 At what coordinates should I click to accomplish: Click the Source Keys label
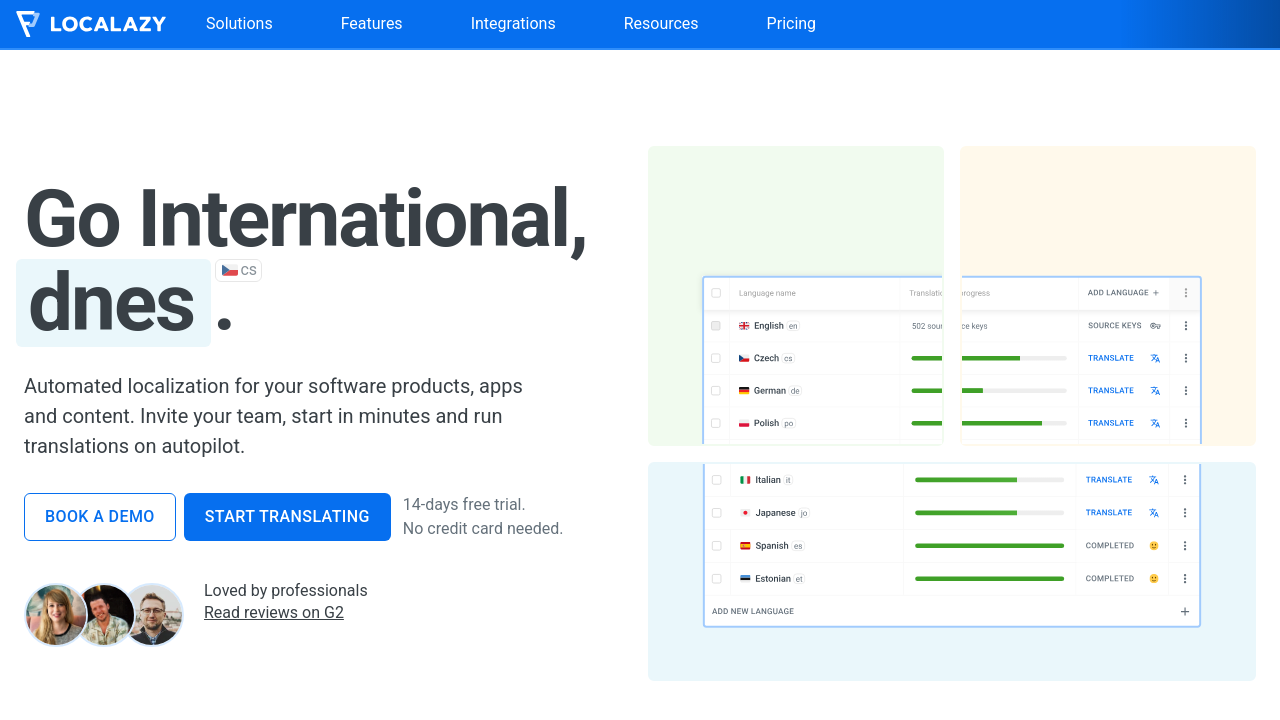tap(1115, 326)
